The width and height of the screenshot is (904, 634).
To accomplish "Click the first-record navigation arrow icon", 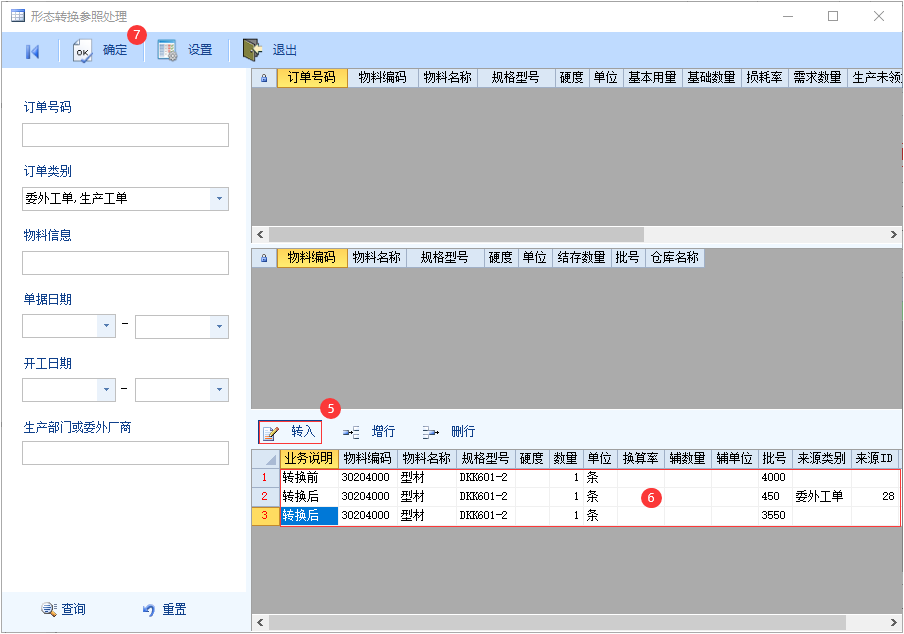I will [x=32, y=51].
